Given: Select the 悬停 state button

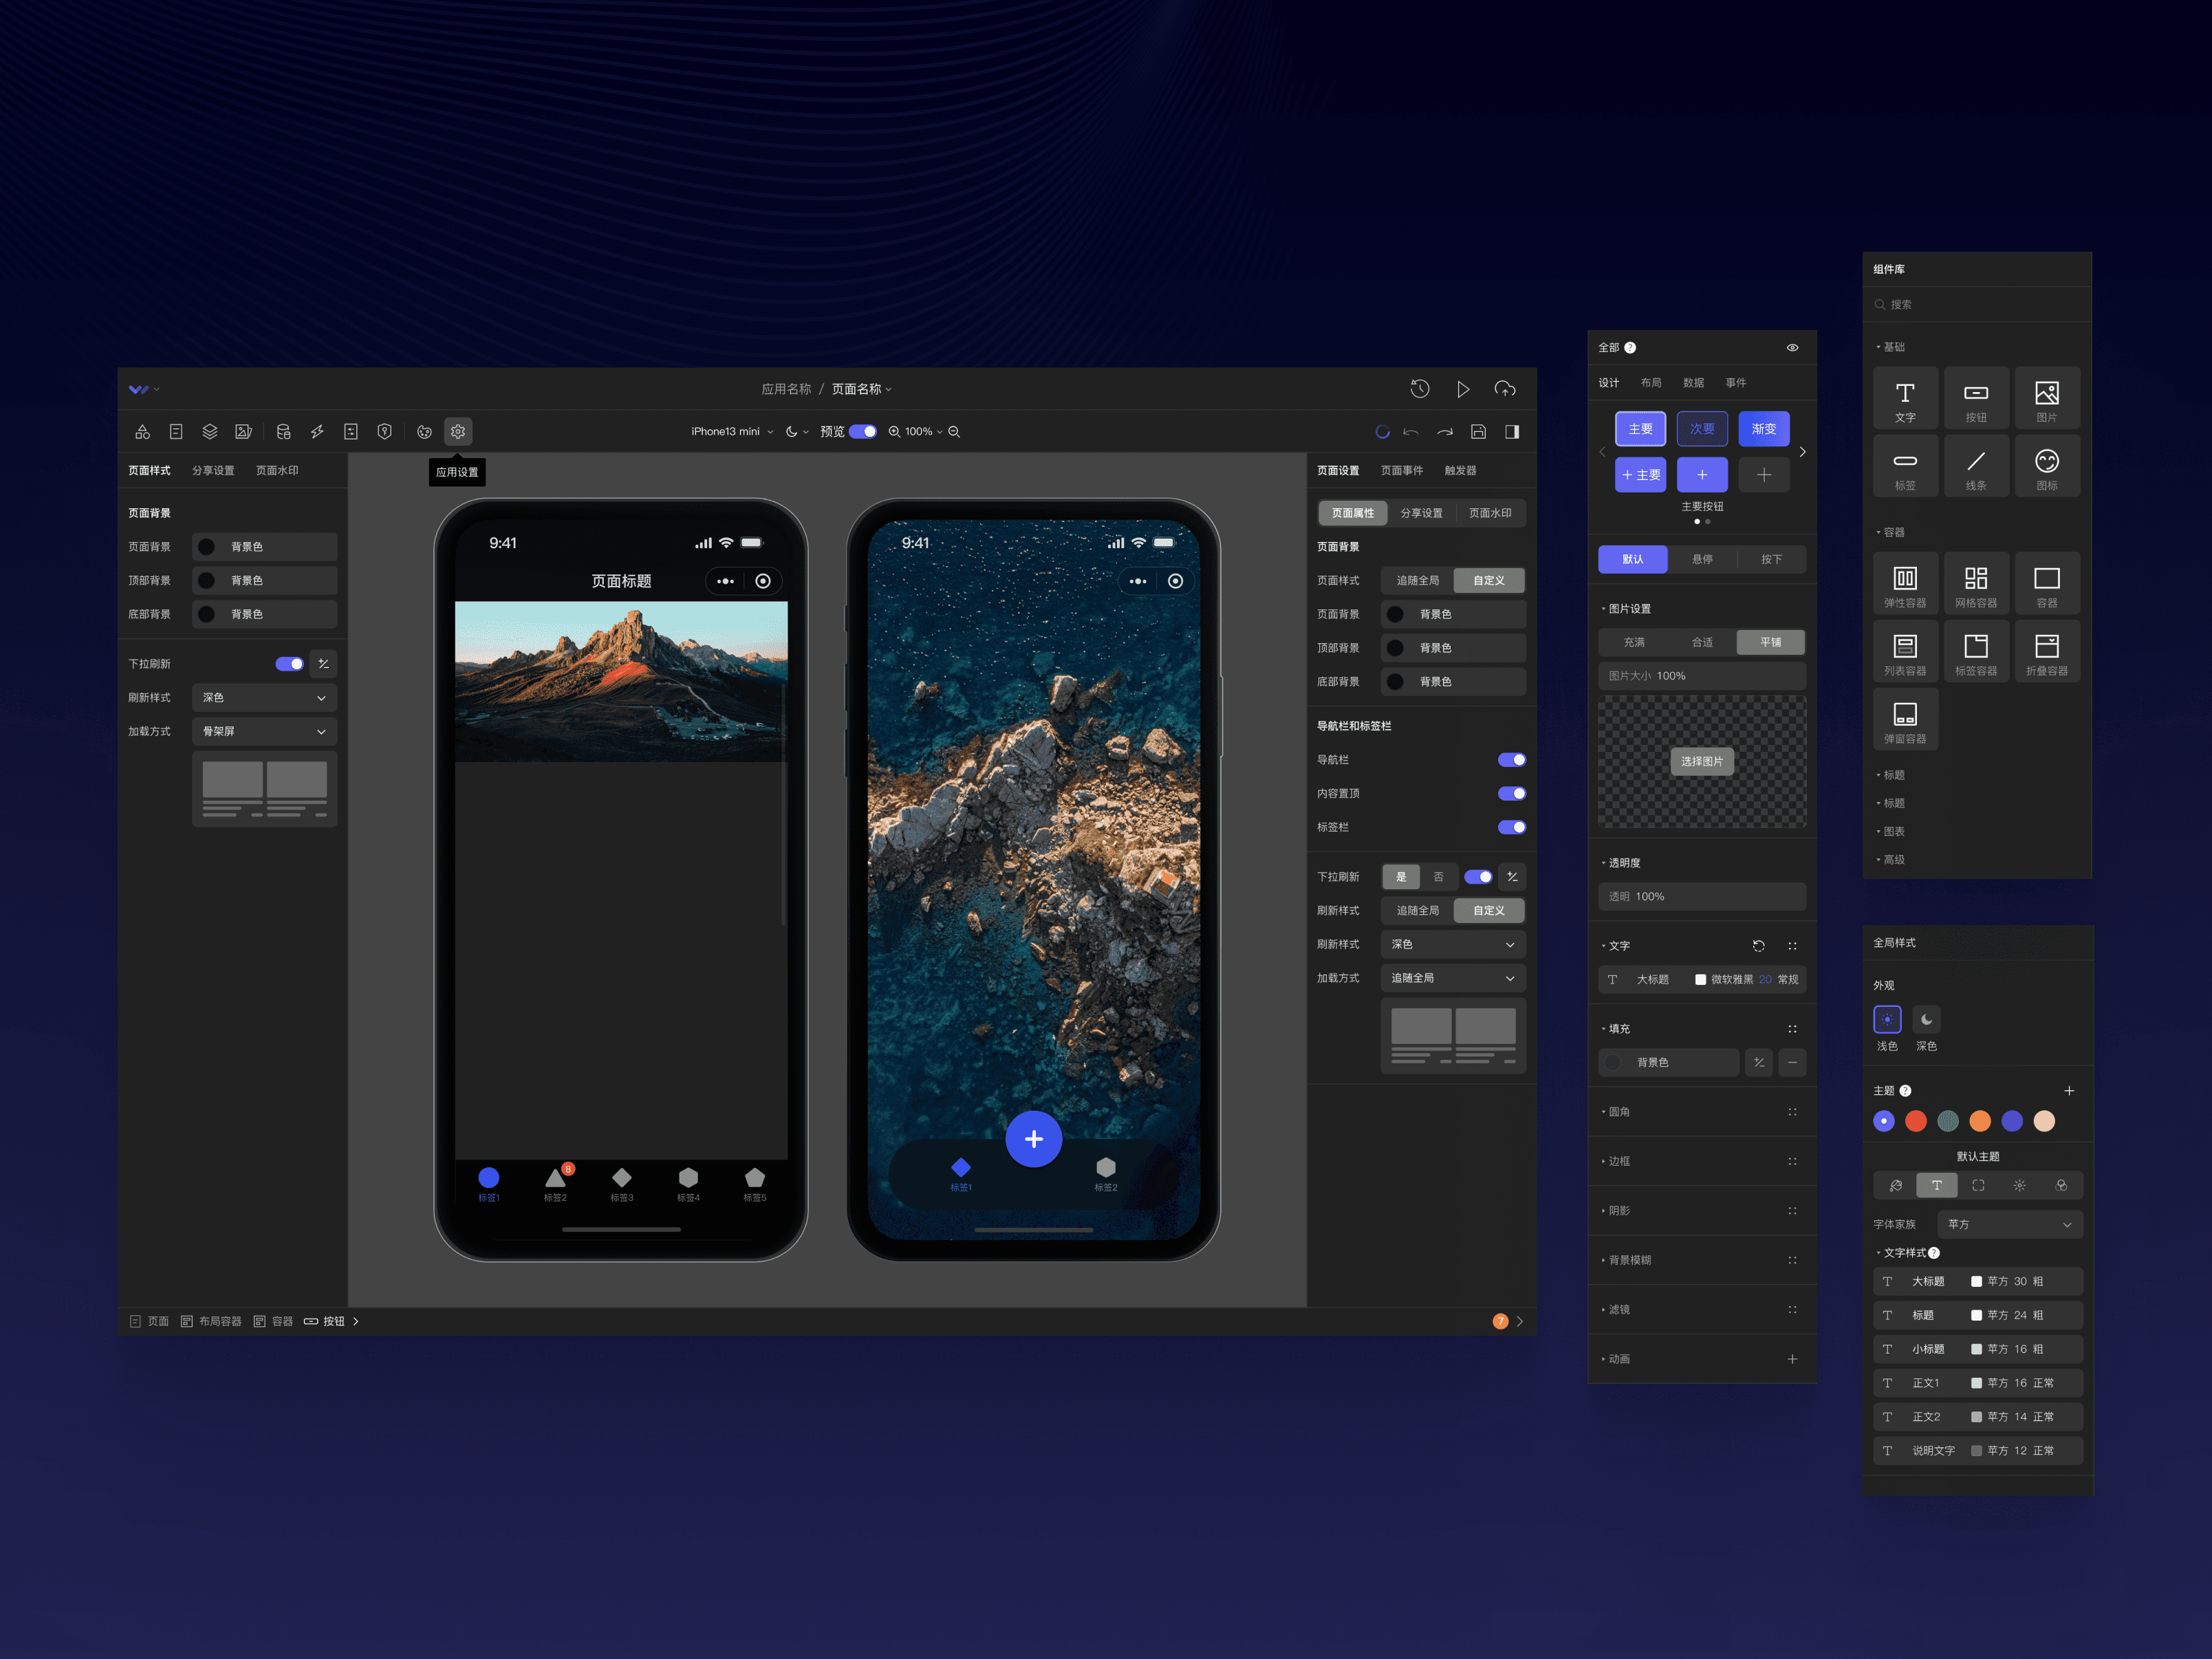Looking at the screenshot, I should (x=1702, y=560).
